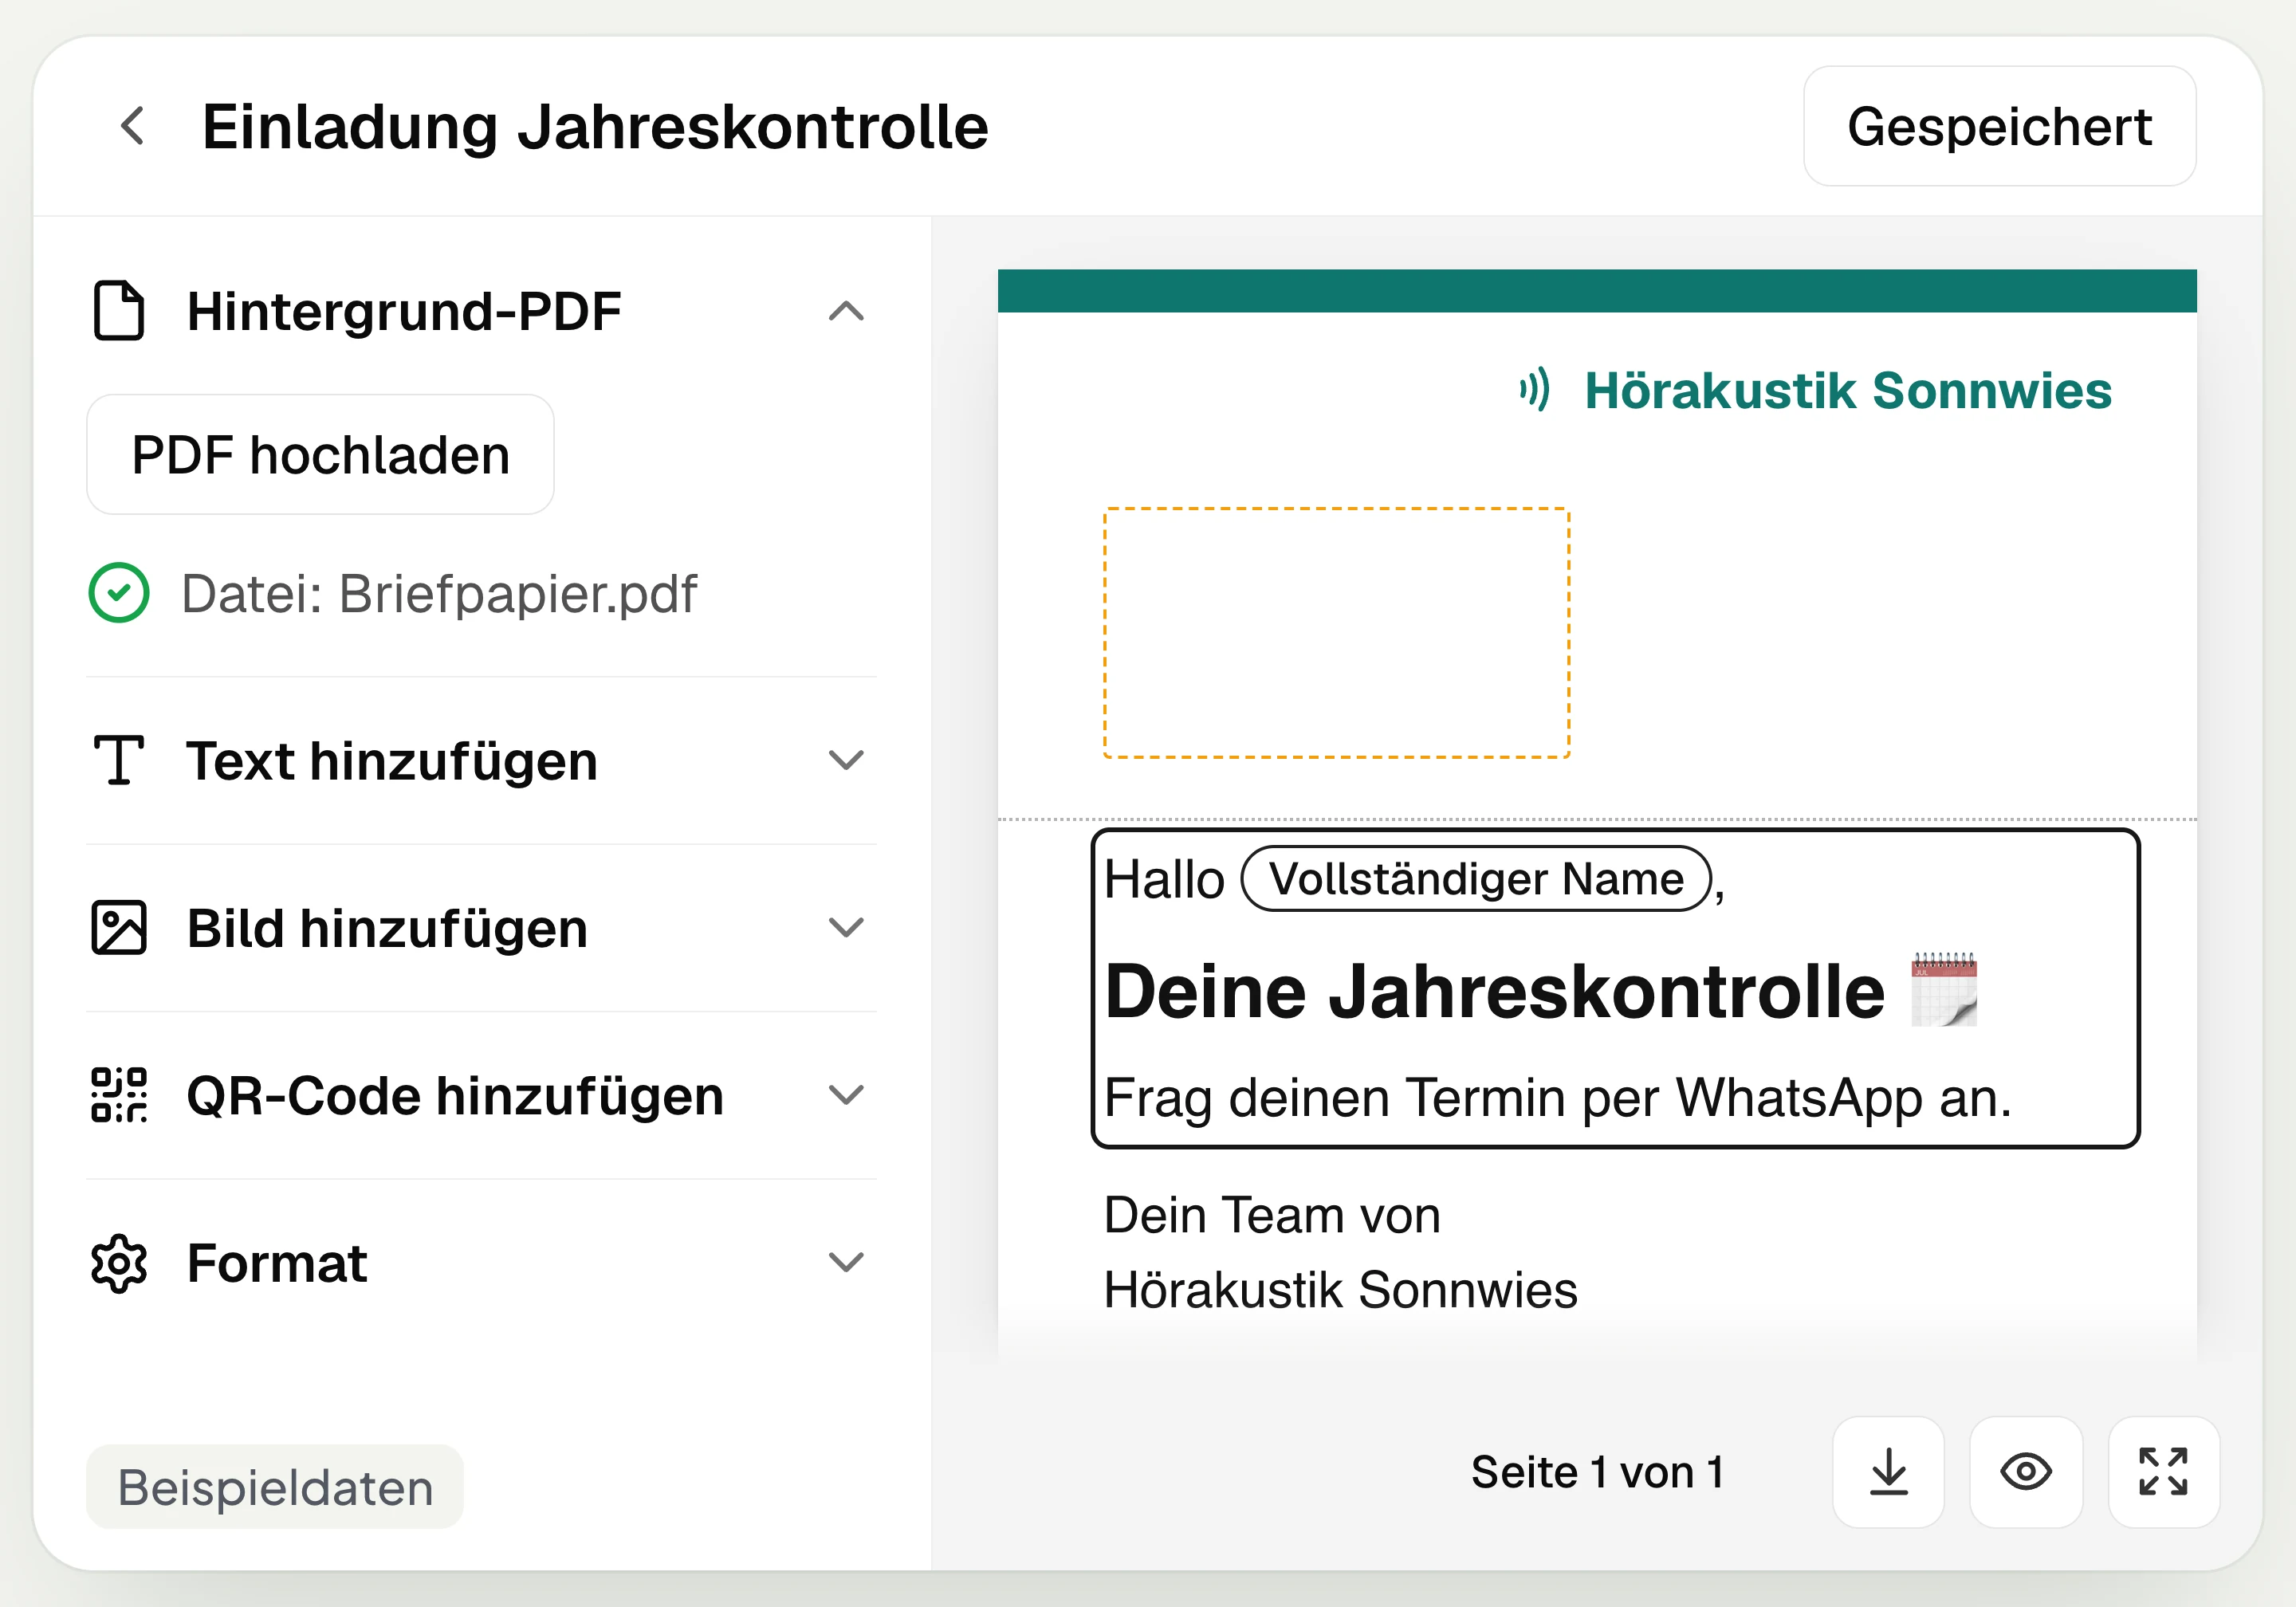Click the QR-Code hinzufügen label

click(455, 1096)
